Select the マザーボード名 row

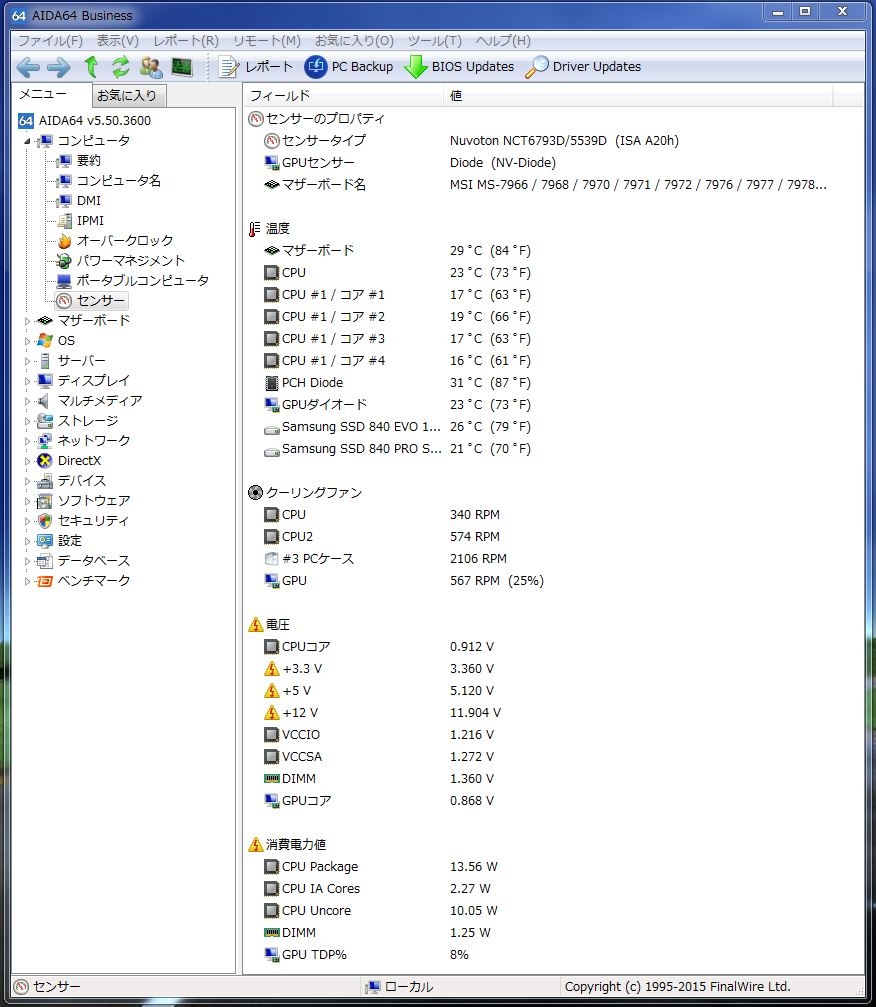coord(552,184)
